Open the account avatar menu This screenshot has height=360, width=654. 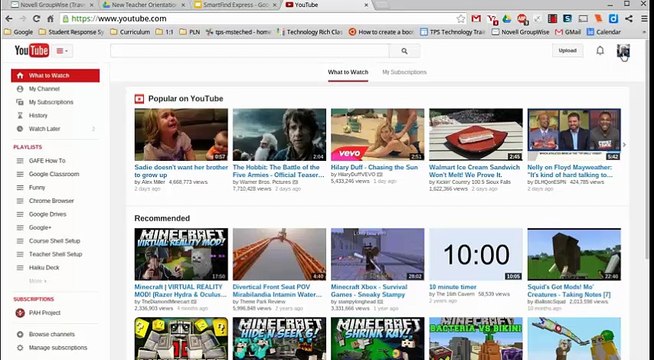click(623, 51)
